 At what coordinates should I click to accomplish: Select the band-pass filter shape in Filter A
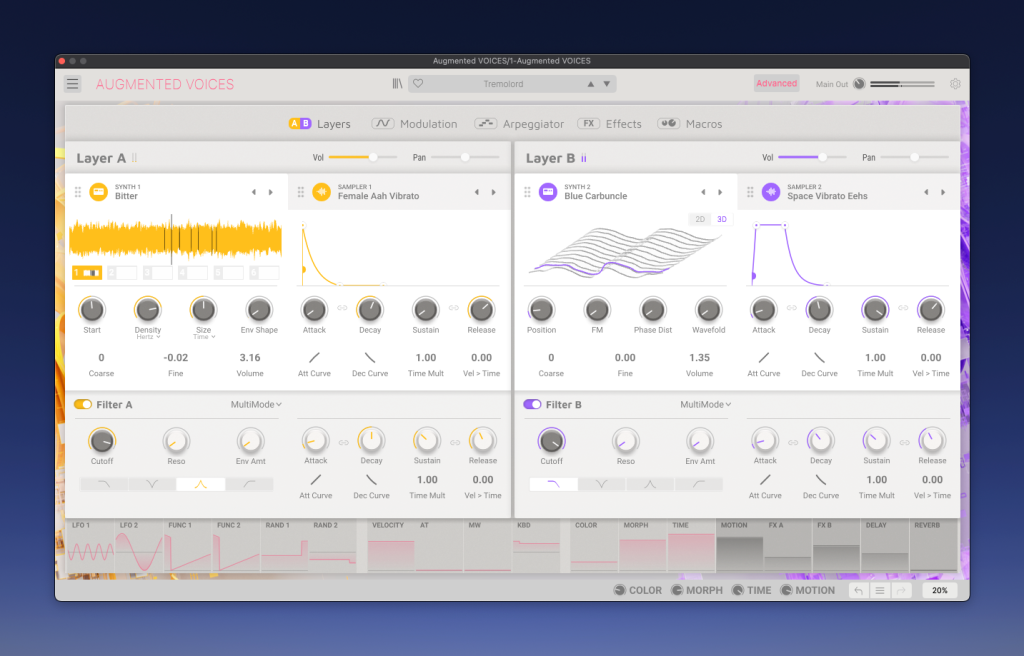click(200, 484)
